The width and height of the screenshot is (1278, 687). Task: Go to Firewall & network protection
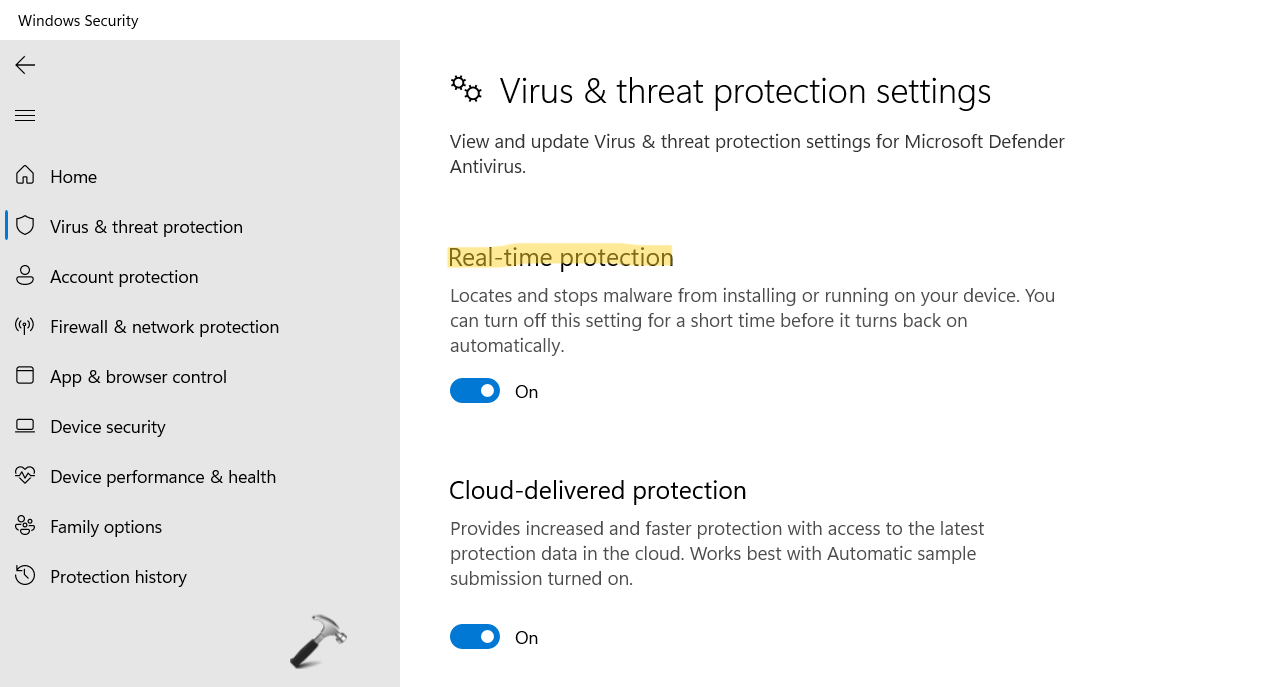pos(164,327)
